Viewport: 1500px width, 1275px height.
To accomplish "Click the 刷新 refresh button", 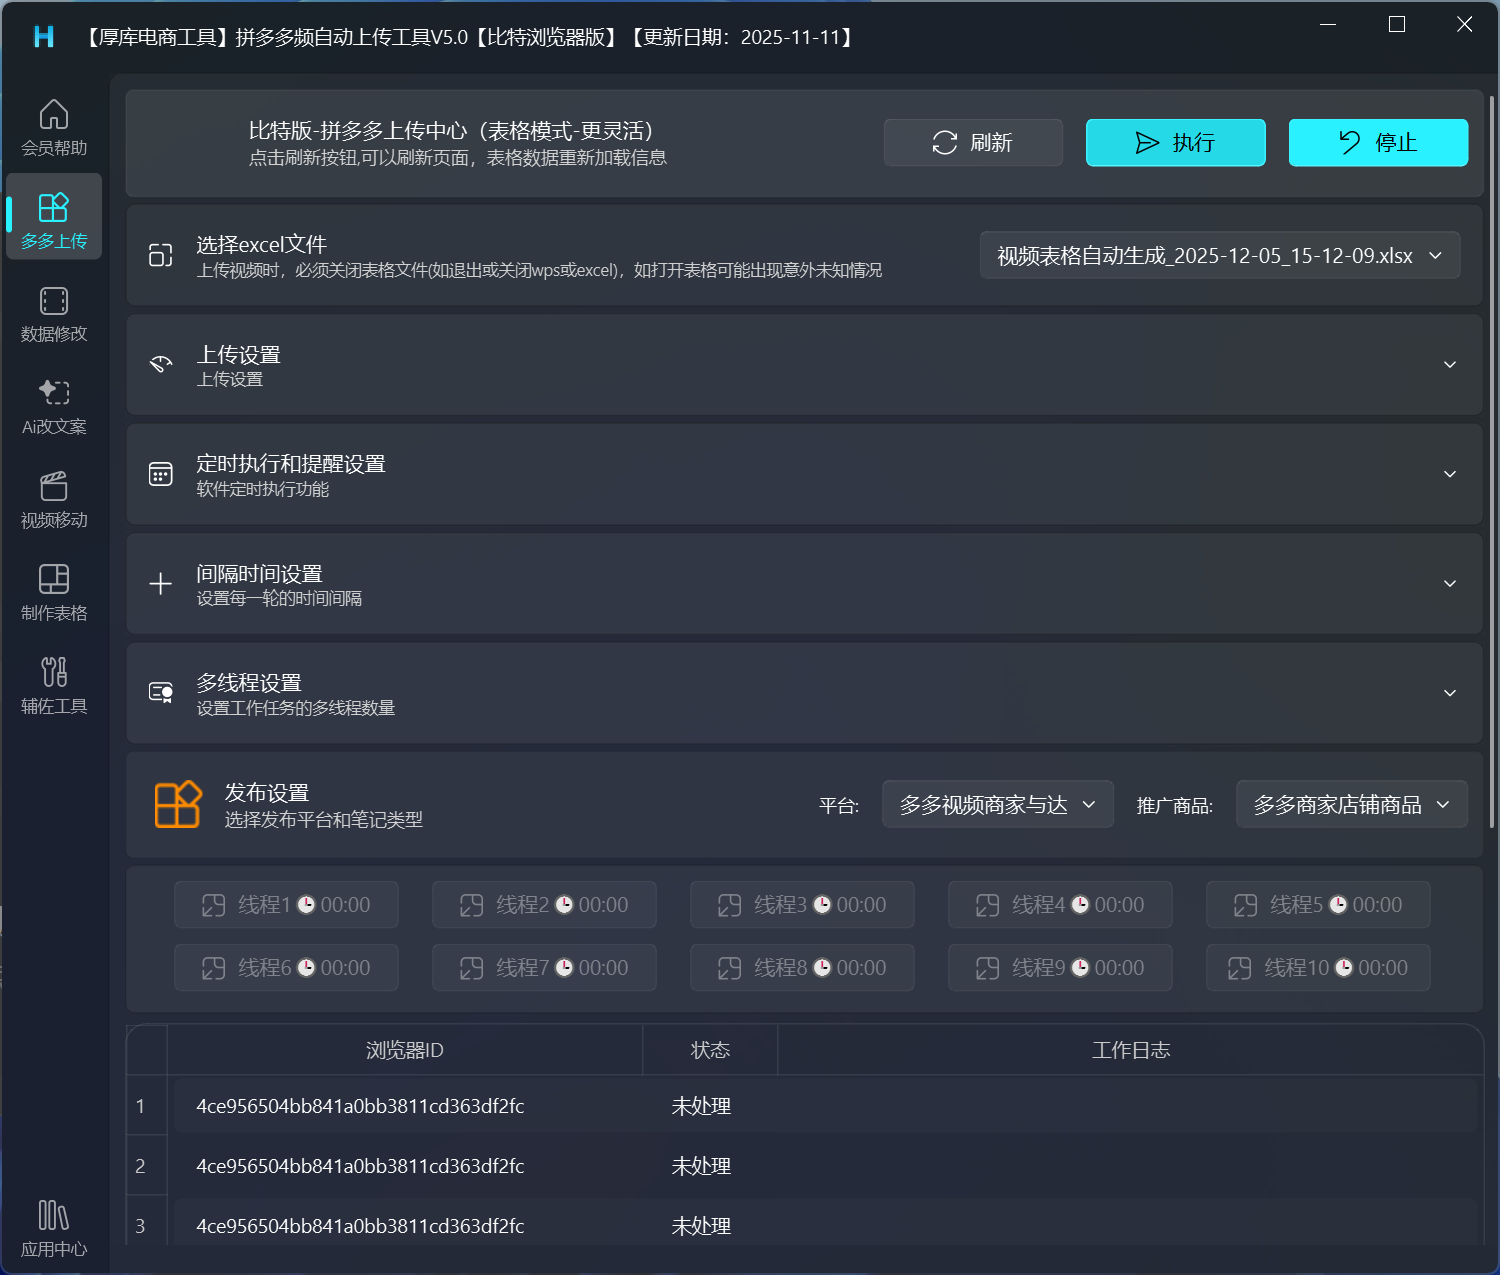I will tap(973, 143).
